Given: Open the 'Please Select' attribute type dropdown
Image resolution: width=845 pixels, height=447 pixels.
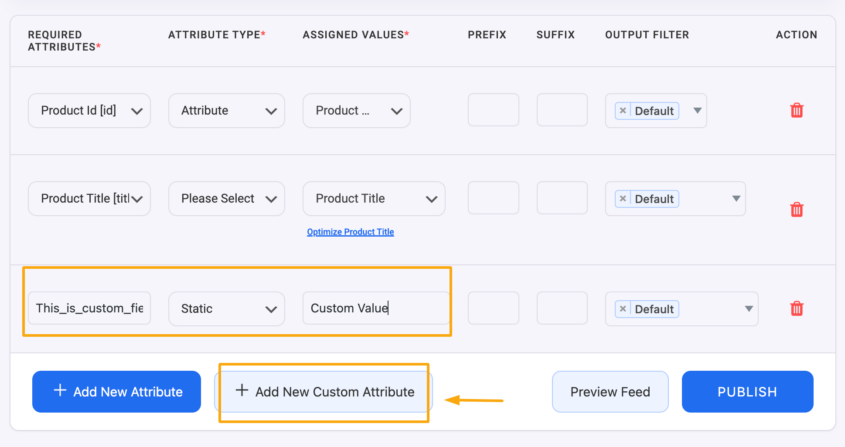Looking at the screenshot, I should point(226,198).
